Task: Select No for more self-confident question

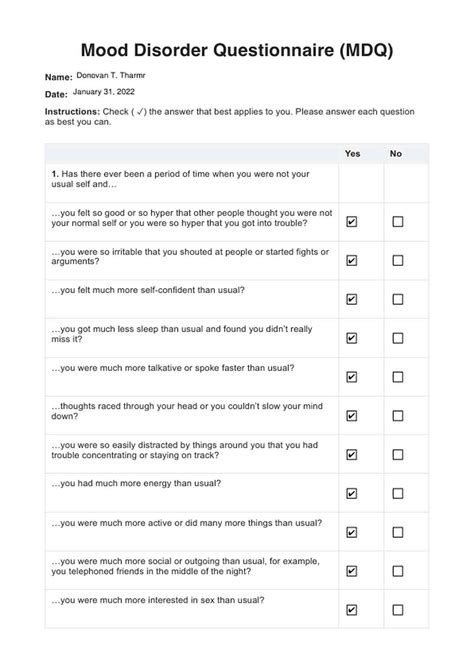Action: coord(397,300)
